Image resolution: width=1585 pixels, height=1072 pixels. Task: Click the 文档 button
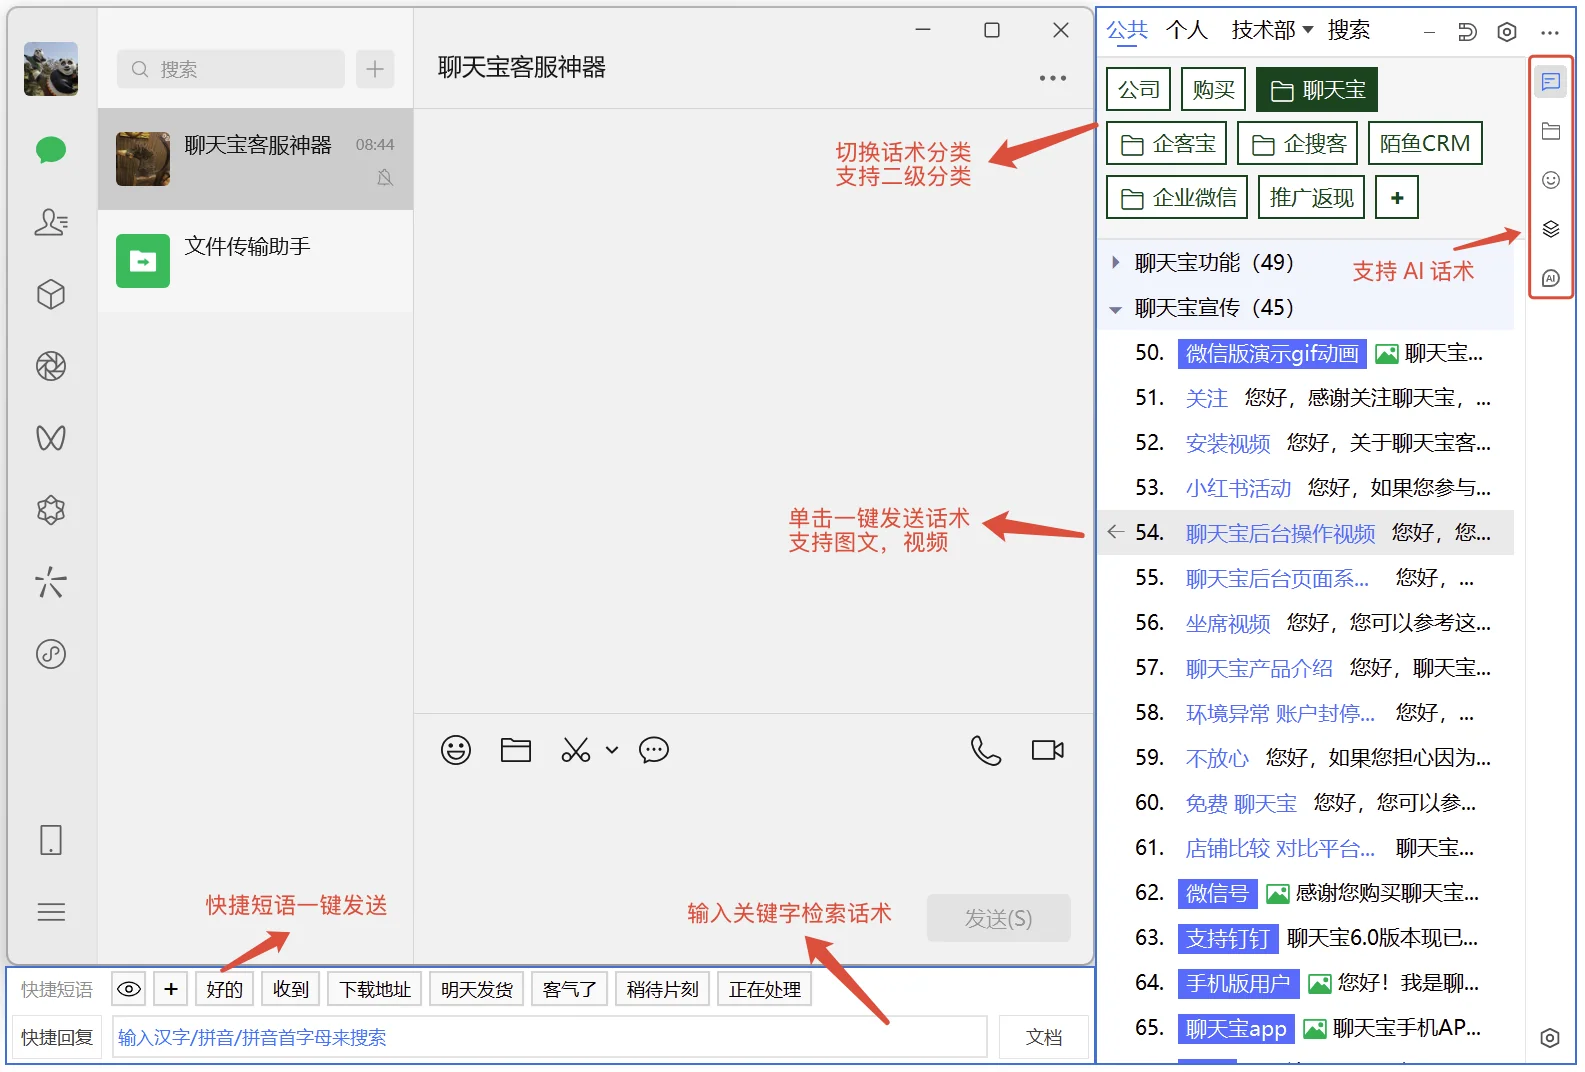tap(1044, 1037)
